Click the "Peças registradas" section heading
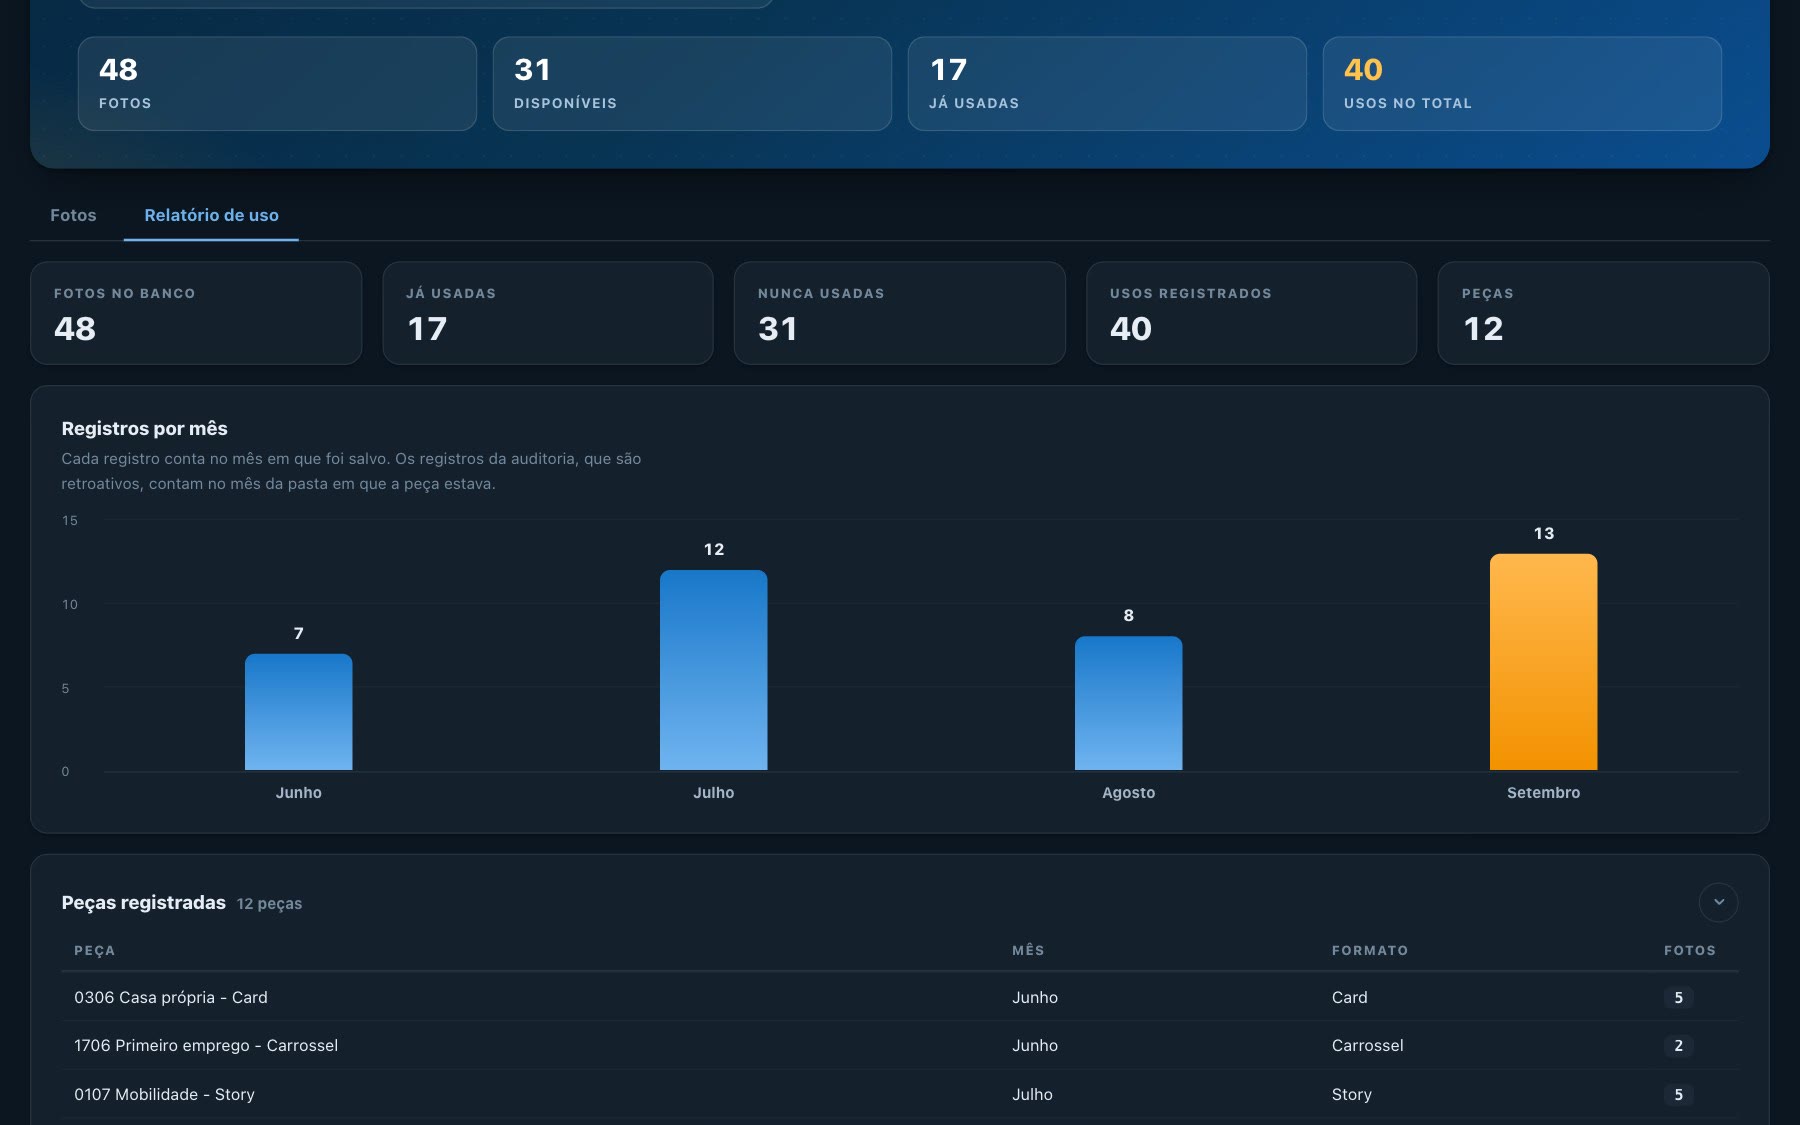 click(x=143, y=902)
